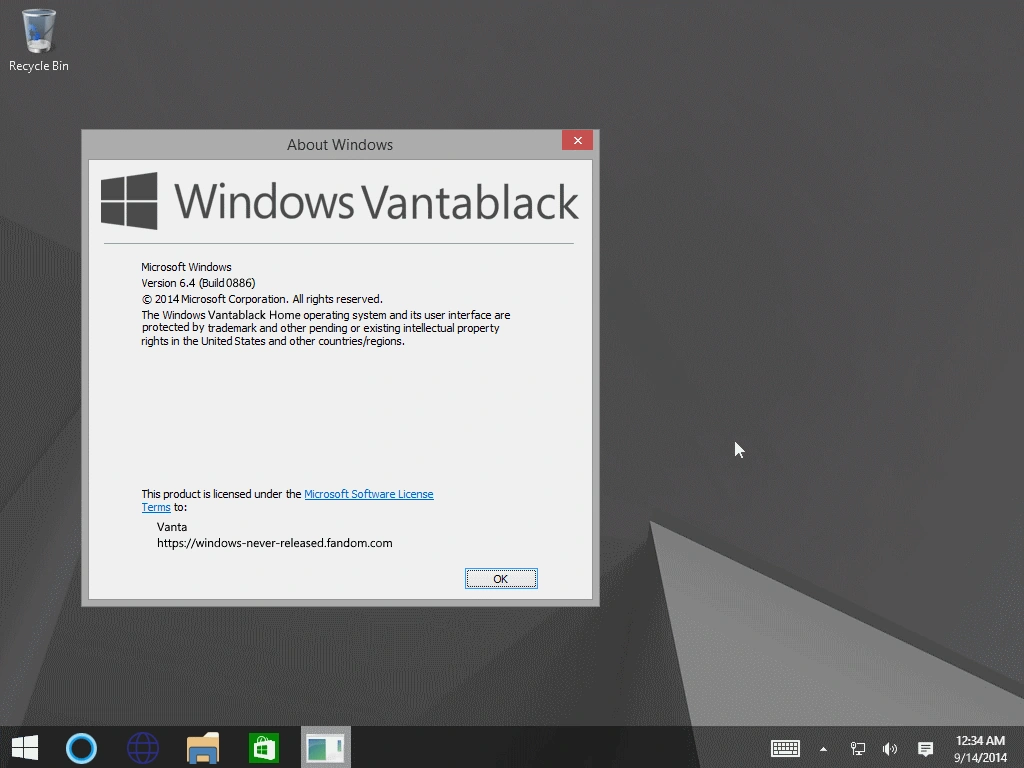Viewport: 1024px width, 768px height.
Task: Launch the green Store app on taskbar
Action: pos(264,748)
